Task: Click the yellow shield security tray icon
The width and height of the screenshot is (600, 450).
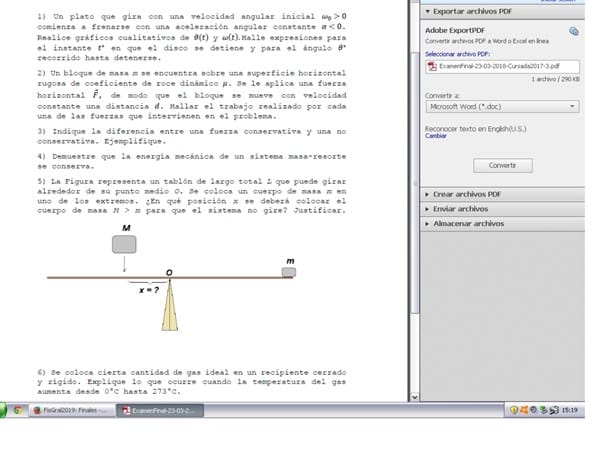Action: (x=514, y=410)
